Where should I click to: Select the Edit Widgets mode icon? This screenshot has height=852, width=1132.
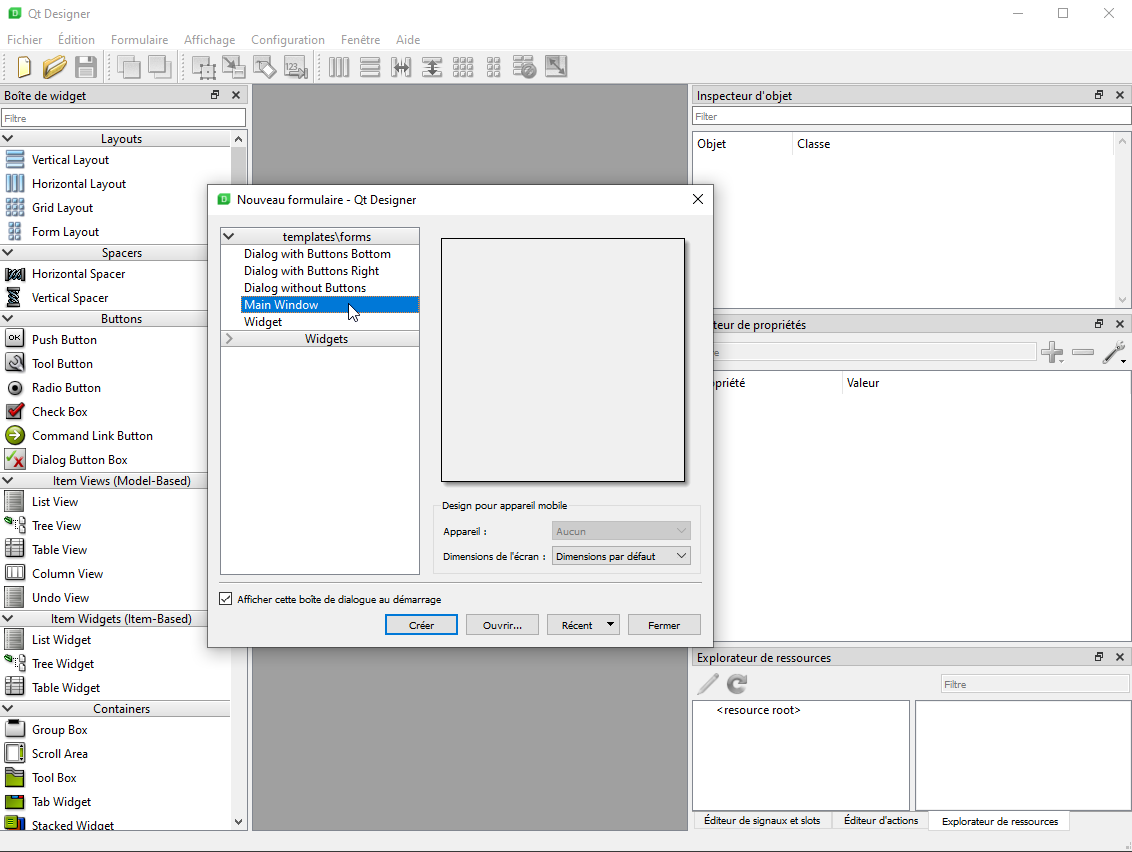[204, 67]
